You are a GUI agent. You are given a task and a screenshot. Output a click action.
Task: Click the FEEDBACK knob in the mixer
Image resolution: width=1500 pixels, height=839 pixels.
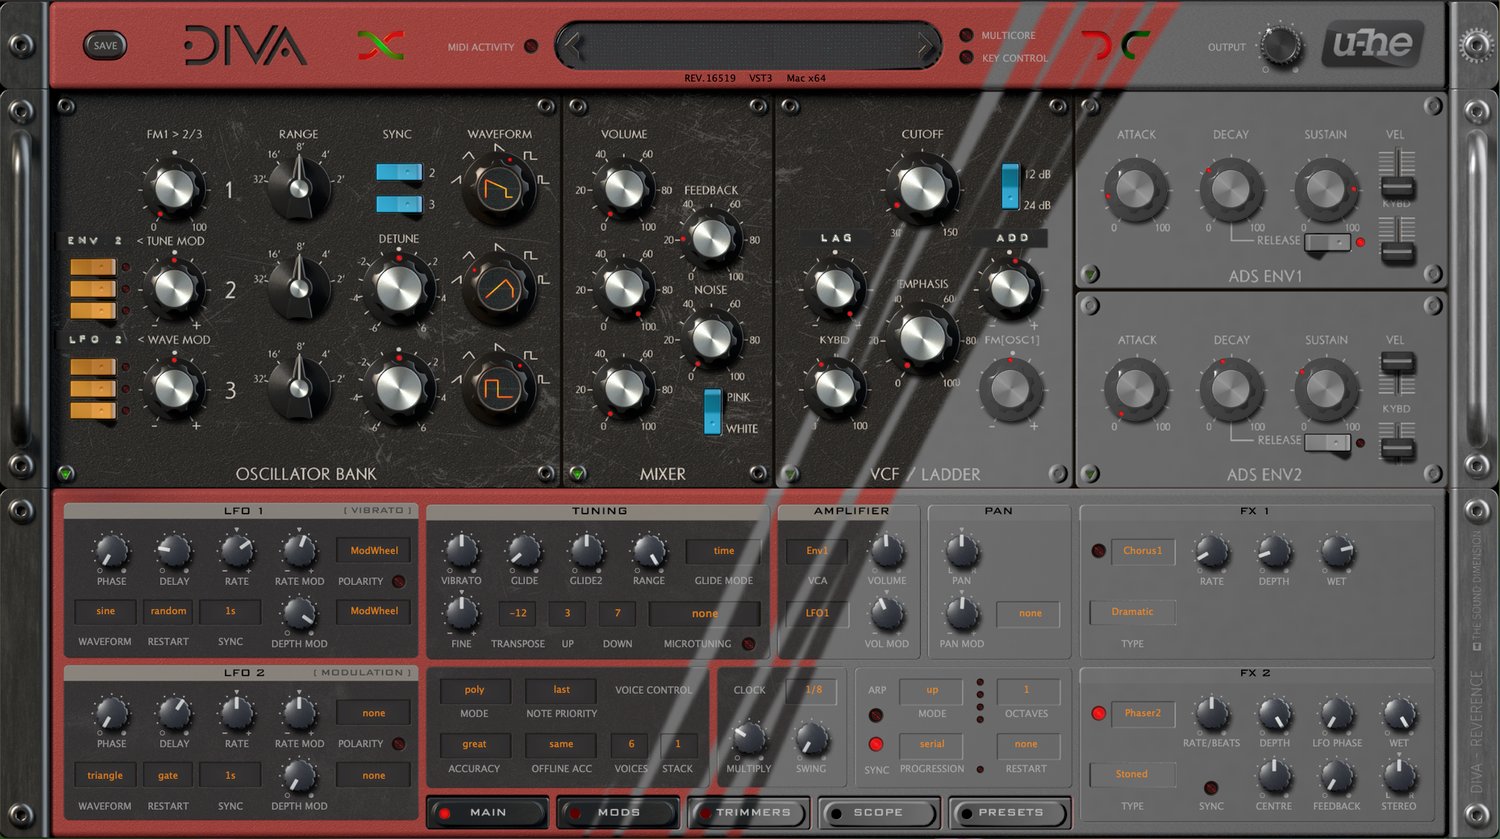click(x=711, y=239)
